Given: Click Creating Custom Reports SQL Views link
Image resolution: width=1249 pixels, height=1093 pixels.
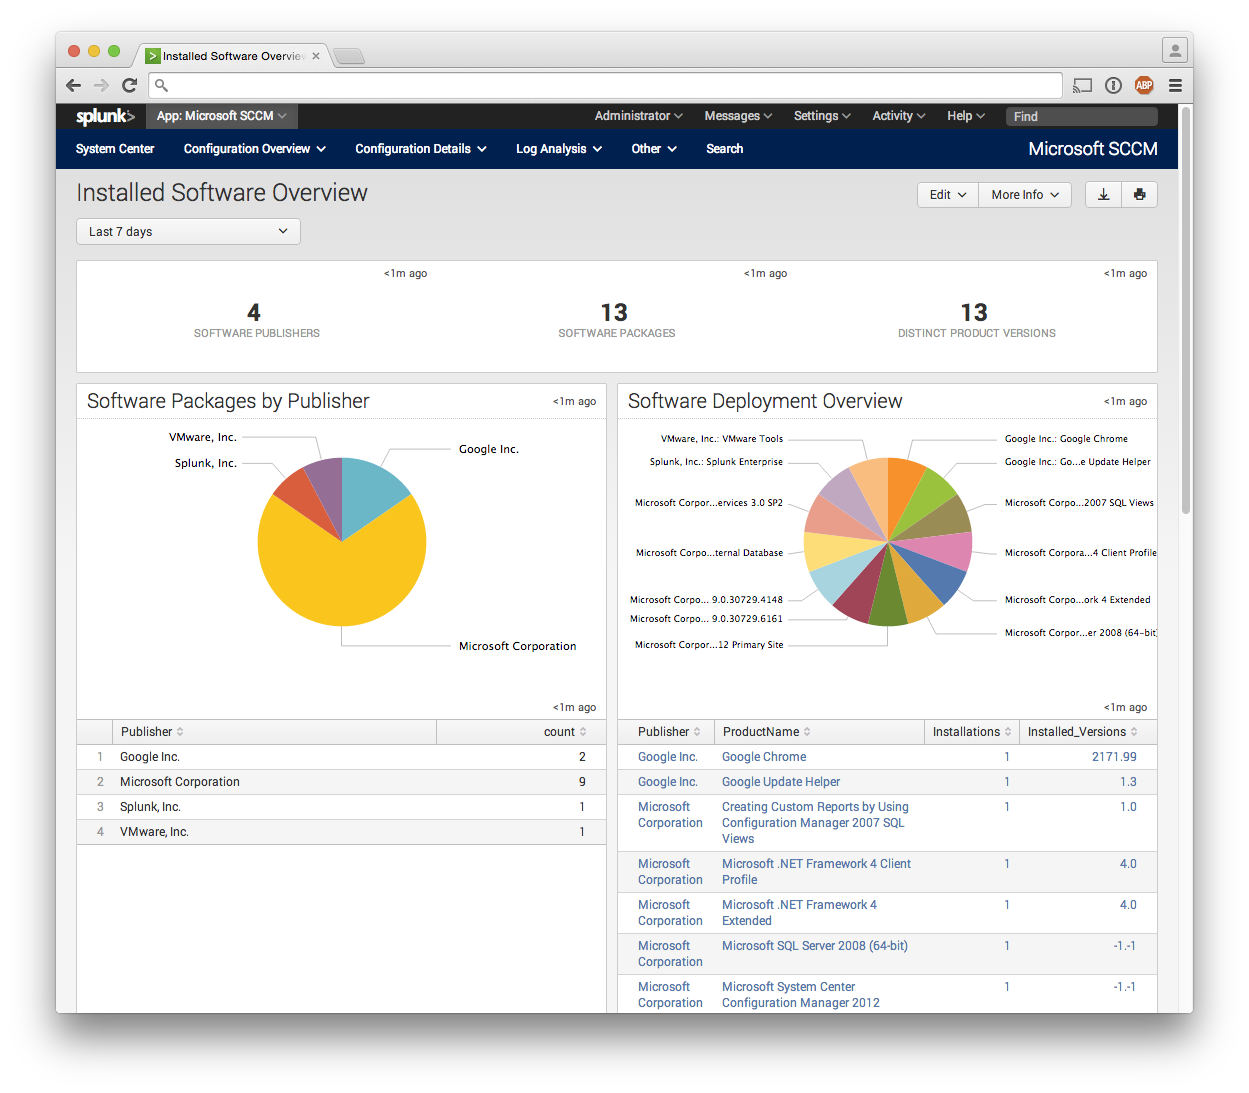Looking at the screenshot, I should click(815, 823).
